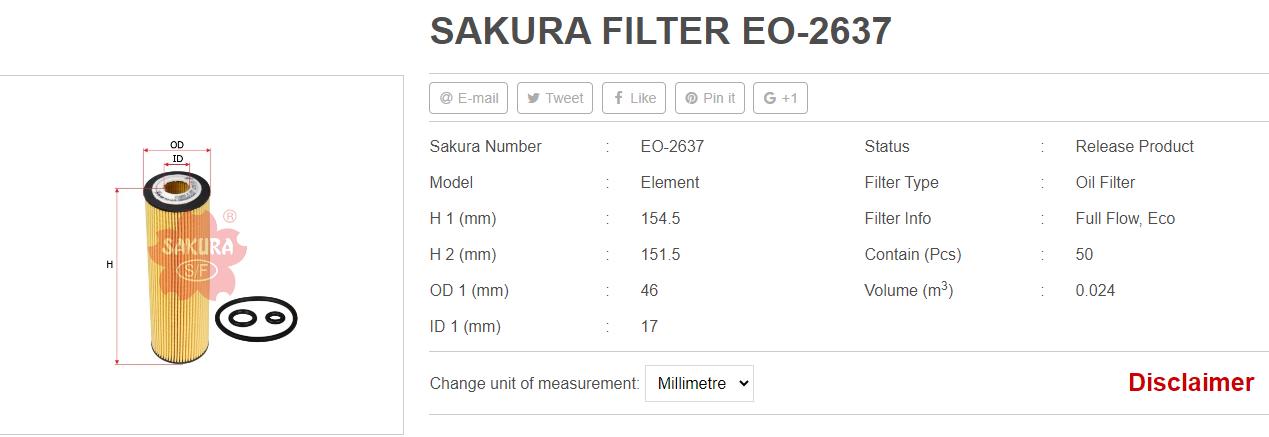1269x437 pixels.
Task: Click the yellow oil filter element image
Action: (x=176, y=270)
